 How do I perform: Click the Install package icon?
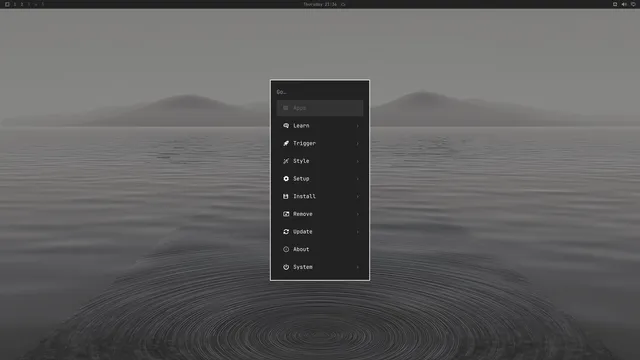pos(286,196)
